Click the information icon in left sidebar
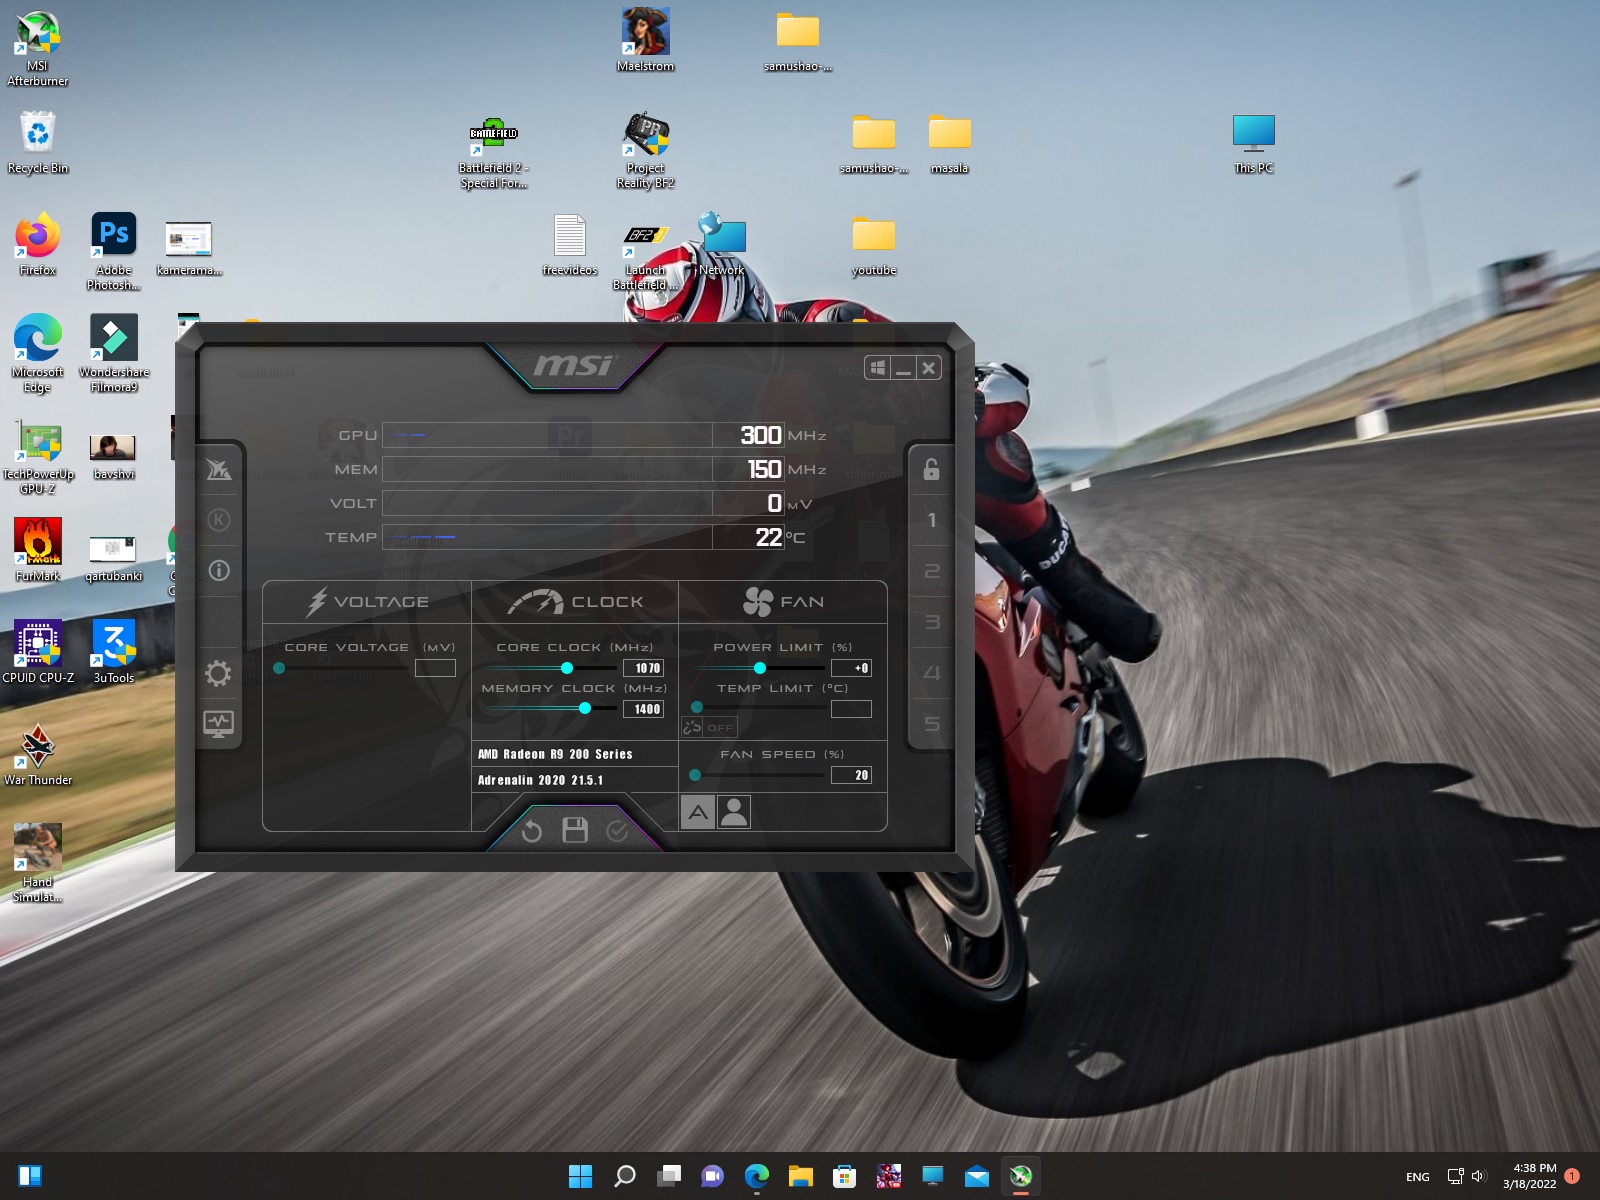Screen dimensions: 1600x1200 pyautogui.click(x=219, y=571)
